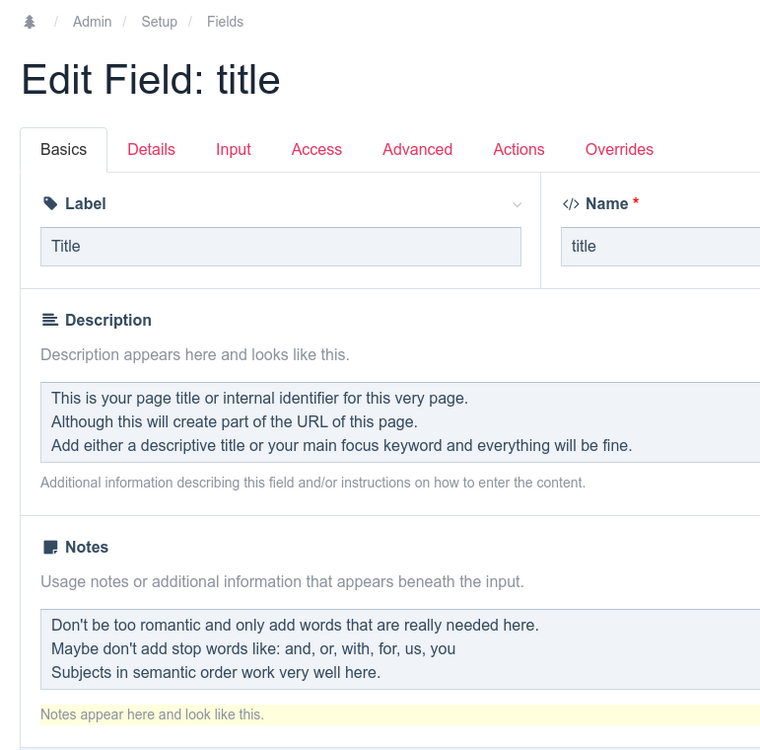Screen dimensions: 760x750
Task: Navigate to the Fields breadcrumb
Action: [225, 22]
